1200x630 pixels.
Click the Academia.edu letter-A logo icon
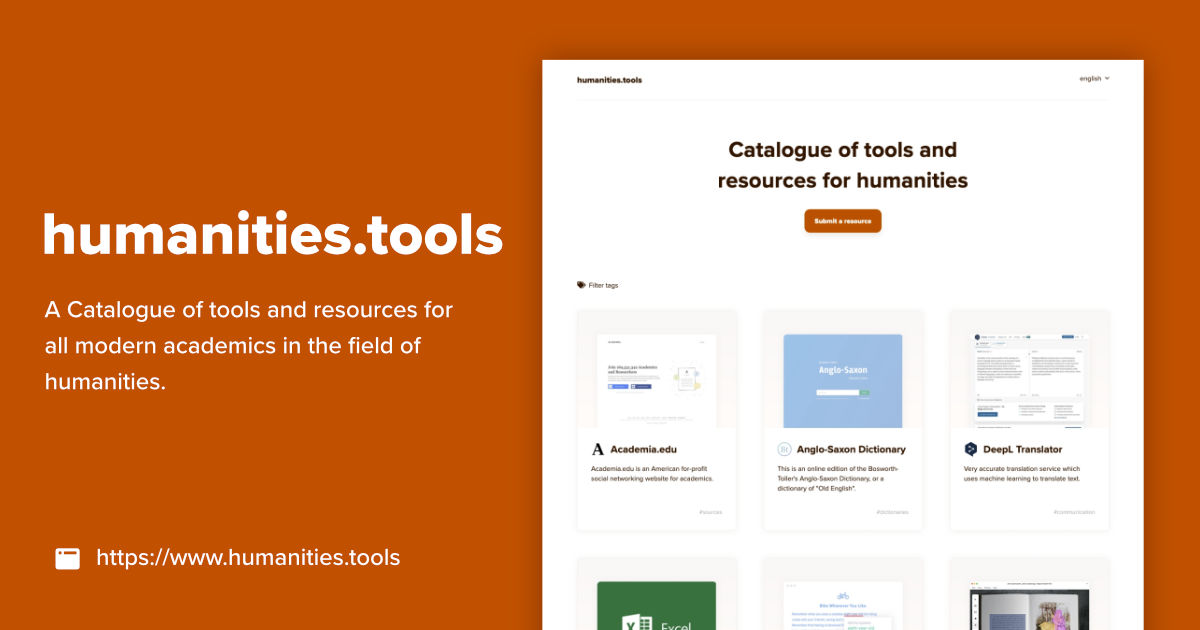pos(597,449)
